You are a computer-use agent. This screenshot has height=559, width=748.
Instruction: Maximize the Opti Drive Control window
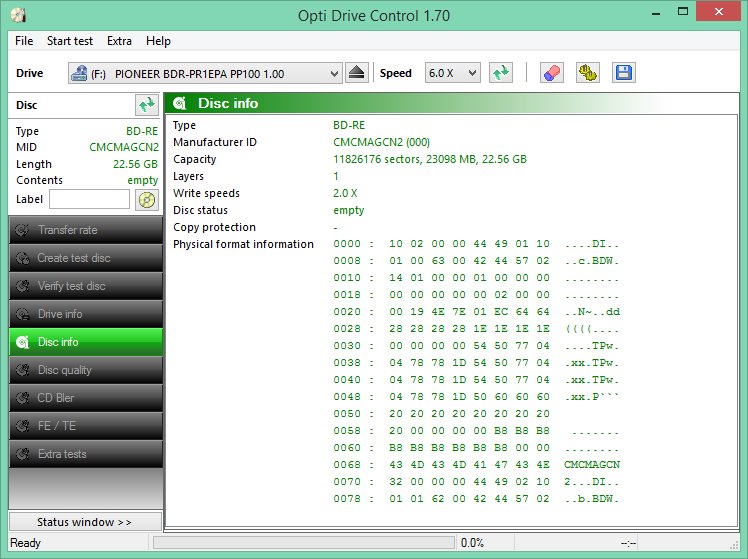point(683,12)
